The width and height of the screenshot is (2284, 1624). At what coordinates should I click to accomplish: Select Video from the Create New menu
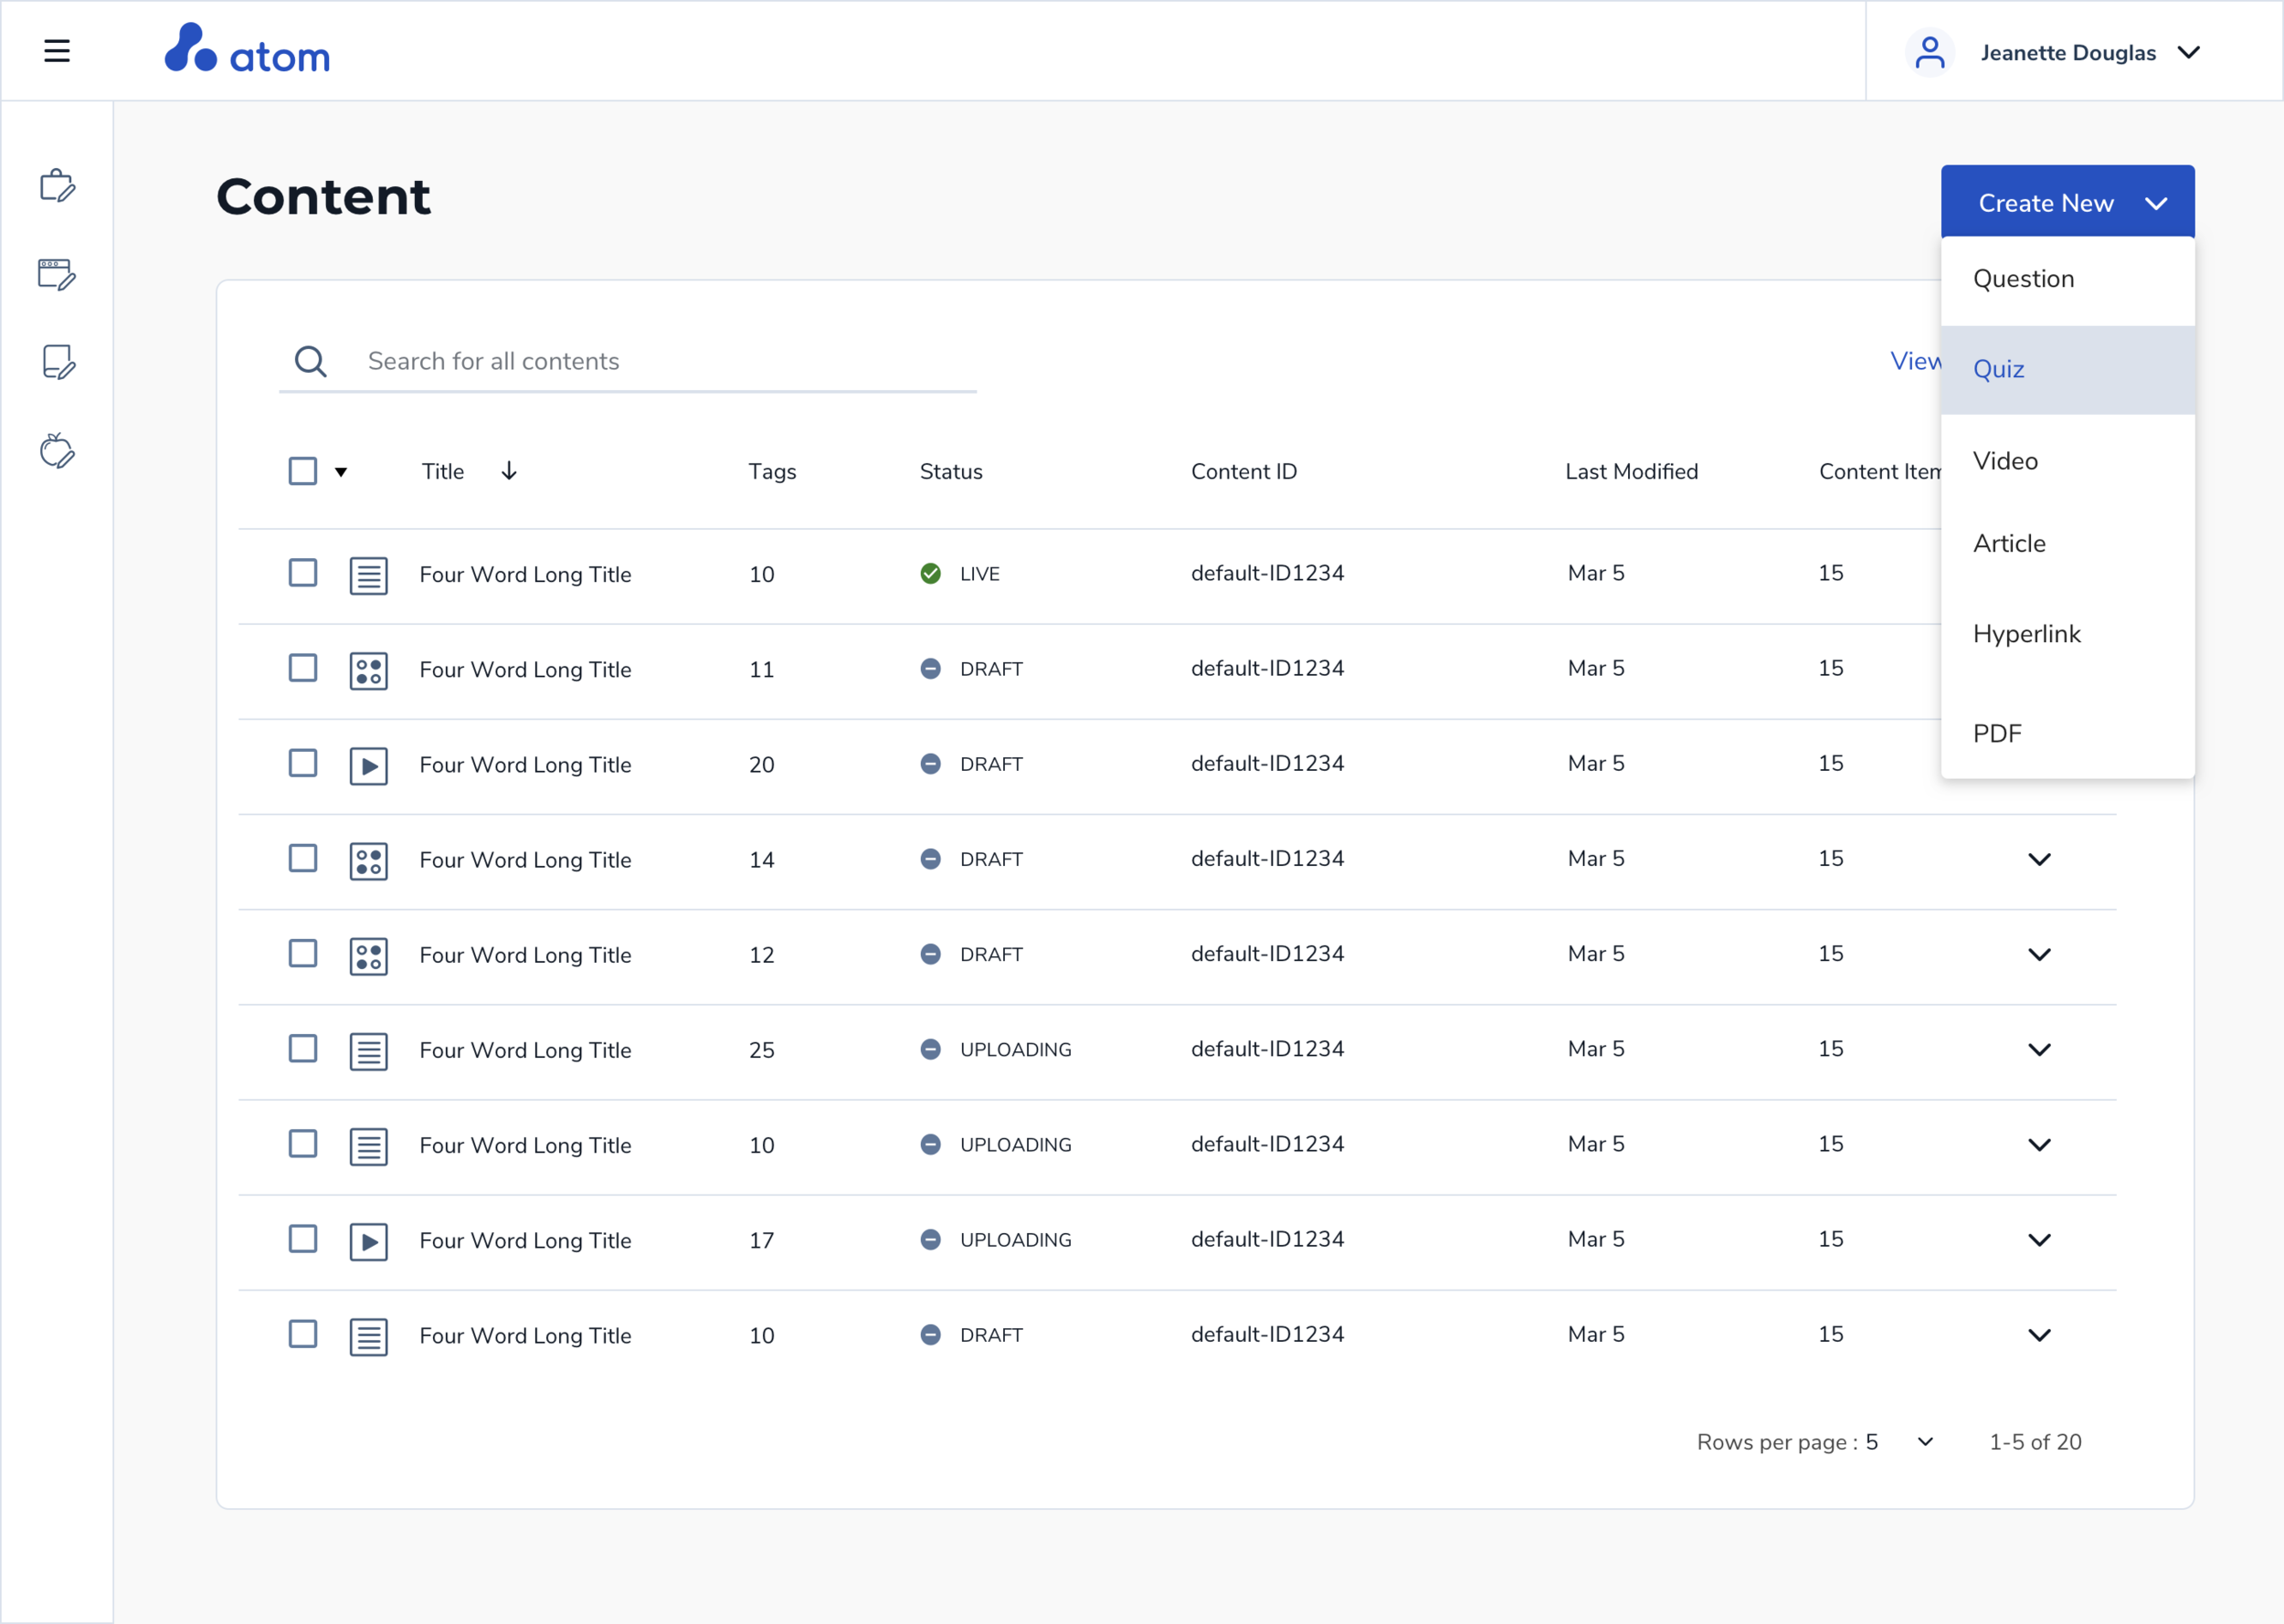click(x=2067, y=461)
